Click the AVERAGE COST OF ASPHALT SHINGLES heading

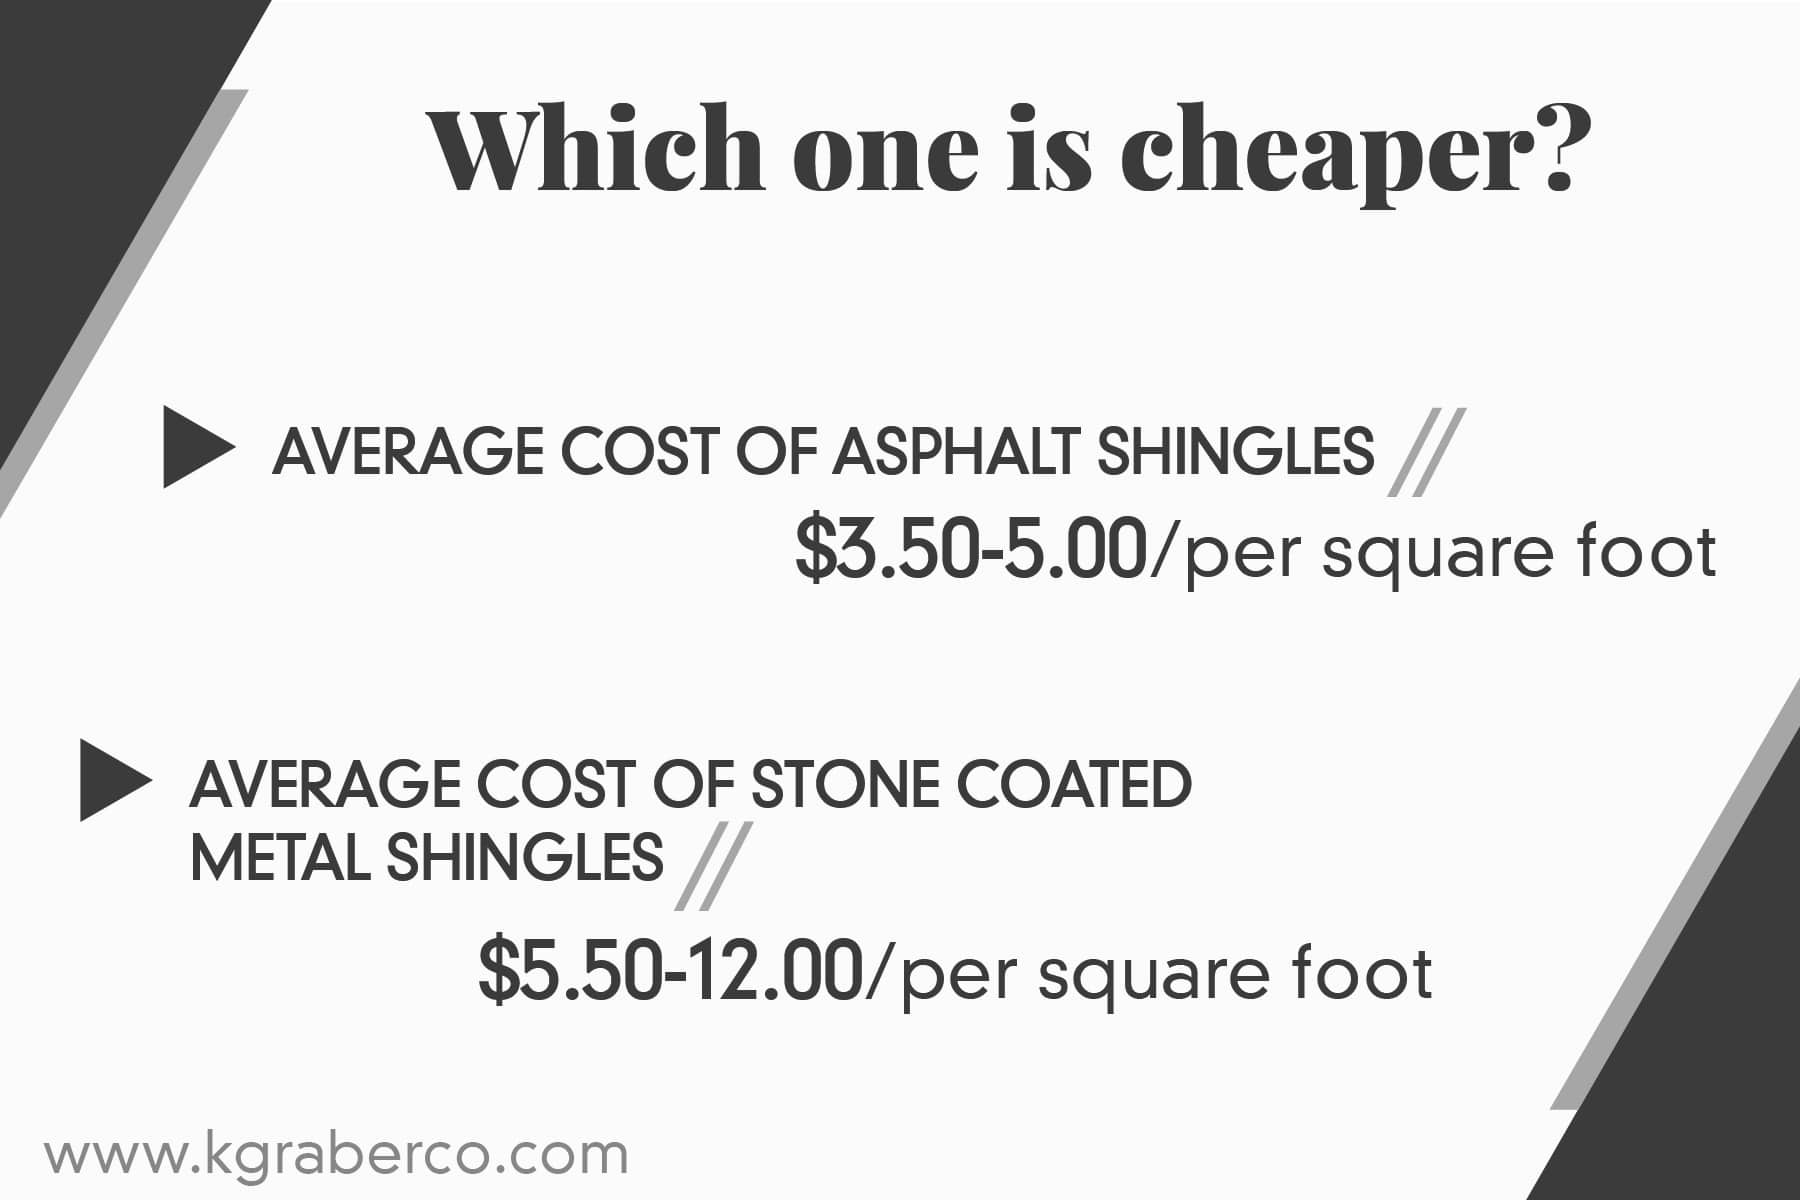(823, 451)
